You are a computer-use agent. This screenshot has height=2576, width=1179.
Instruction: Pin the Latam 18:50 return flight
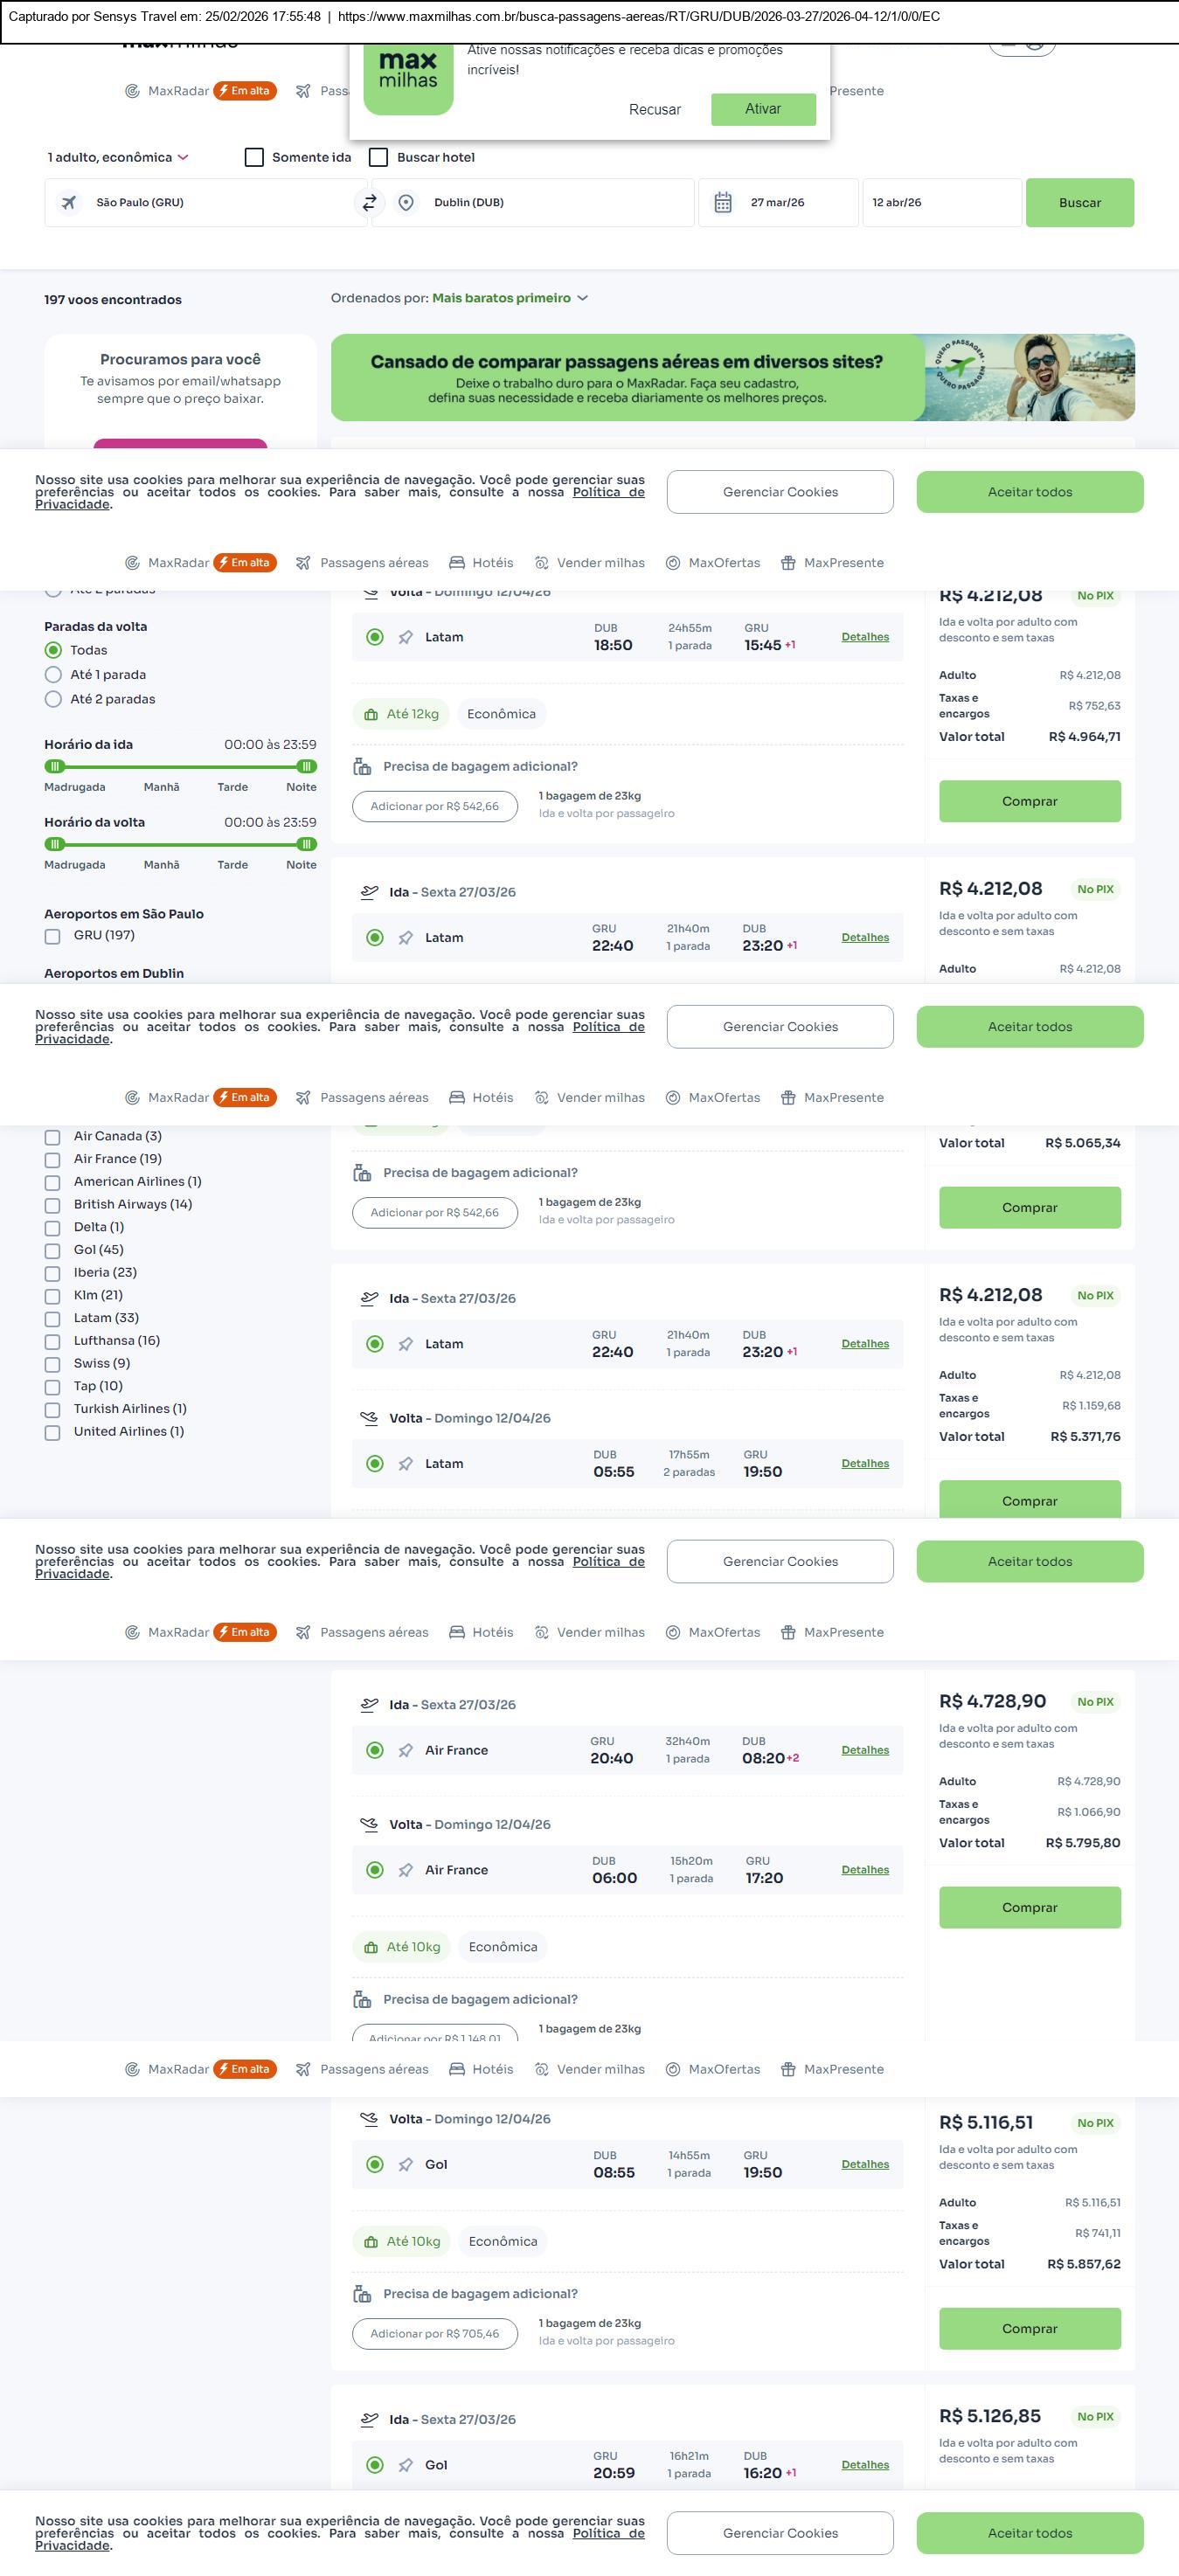point(405,637)
